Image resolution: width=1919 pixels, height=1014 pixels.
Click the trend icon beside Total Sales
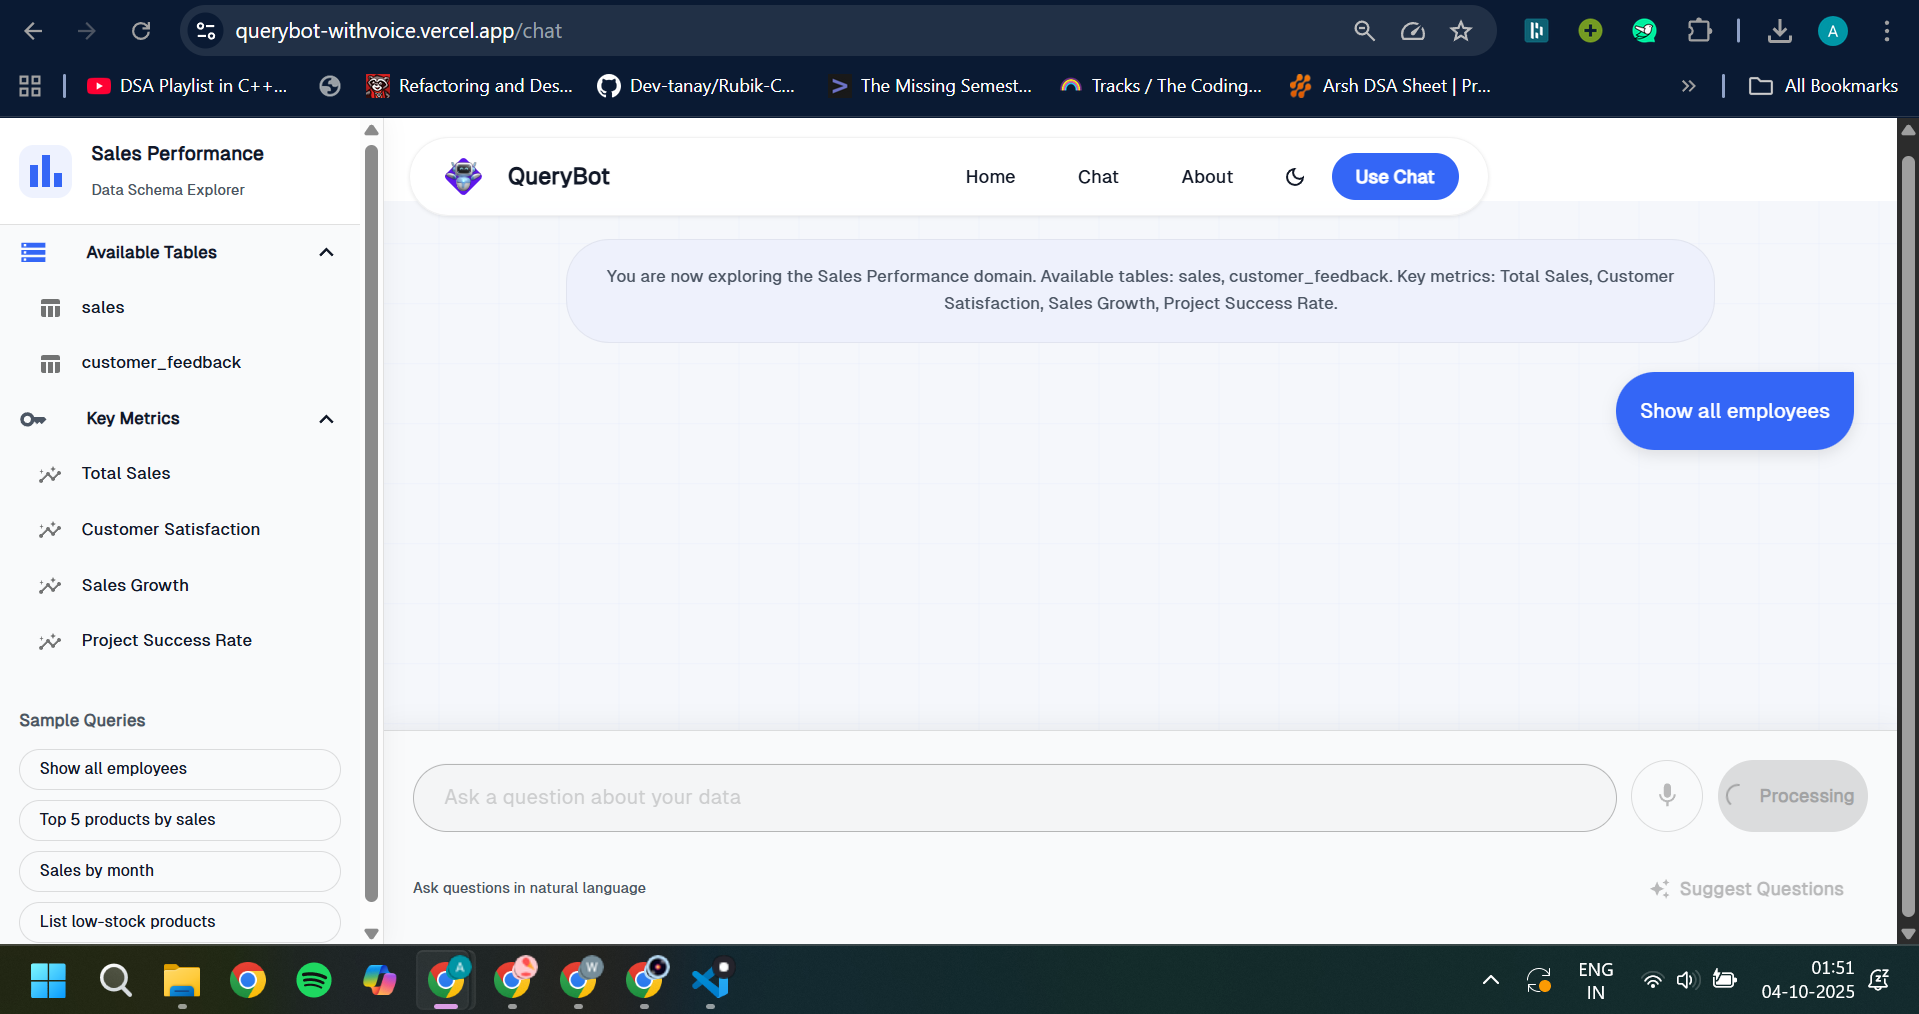point(50,474)
